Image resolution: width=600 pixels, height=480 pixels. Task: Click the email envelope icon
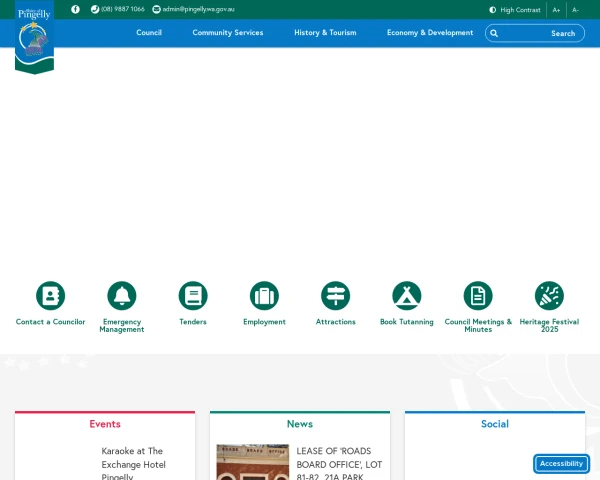157,9
